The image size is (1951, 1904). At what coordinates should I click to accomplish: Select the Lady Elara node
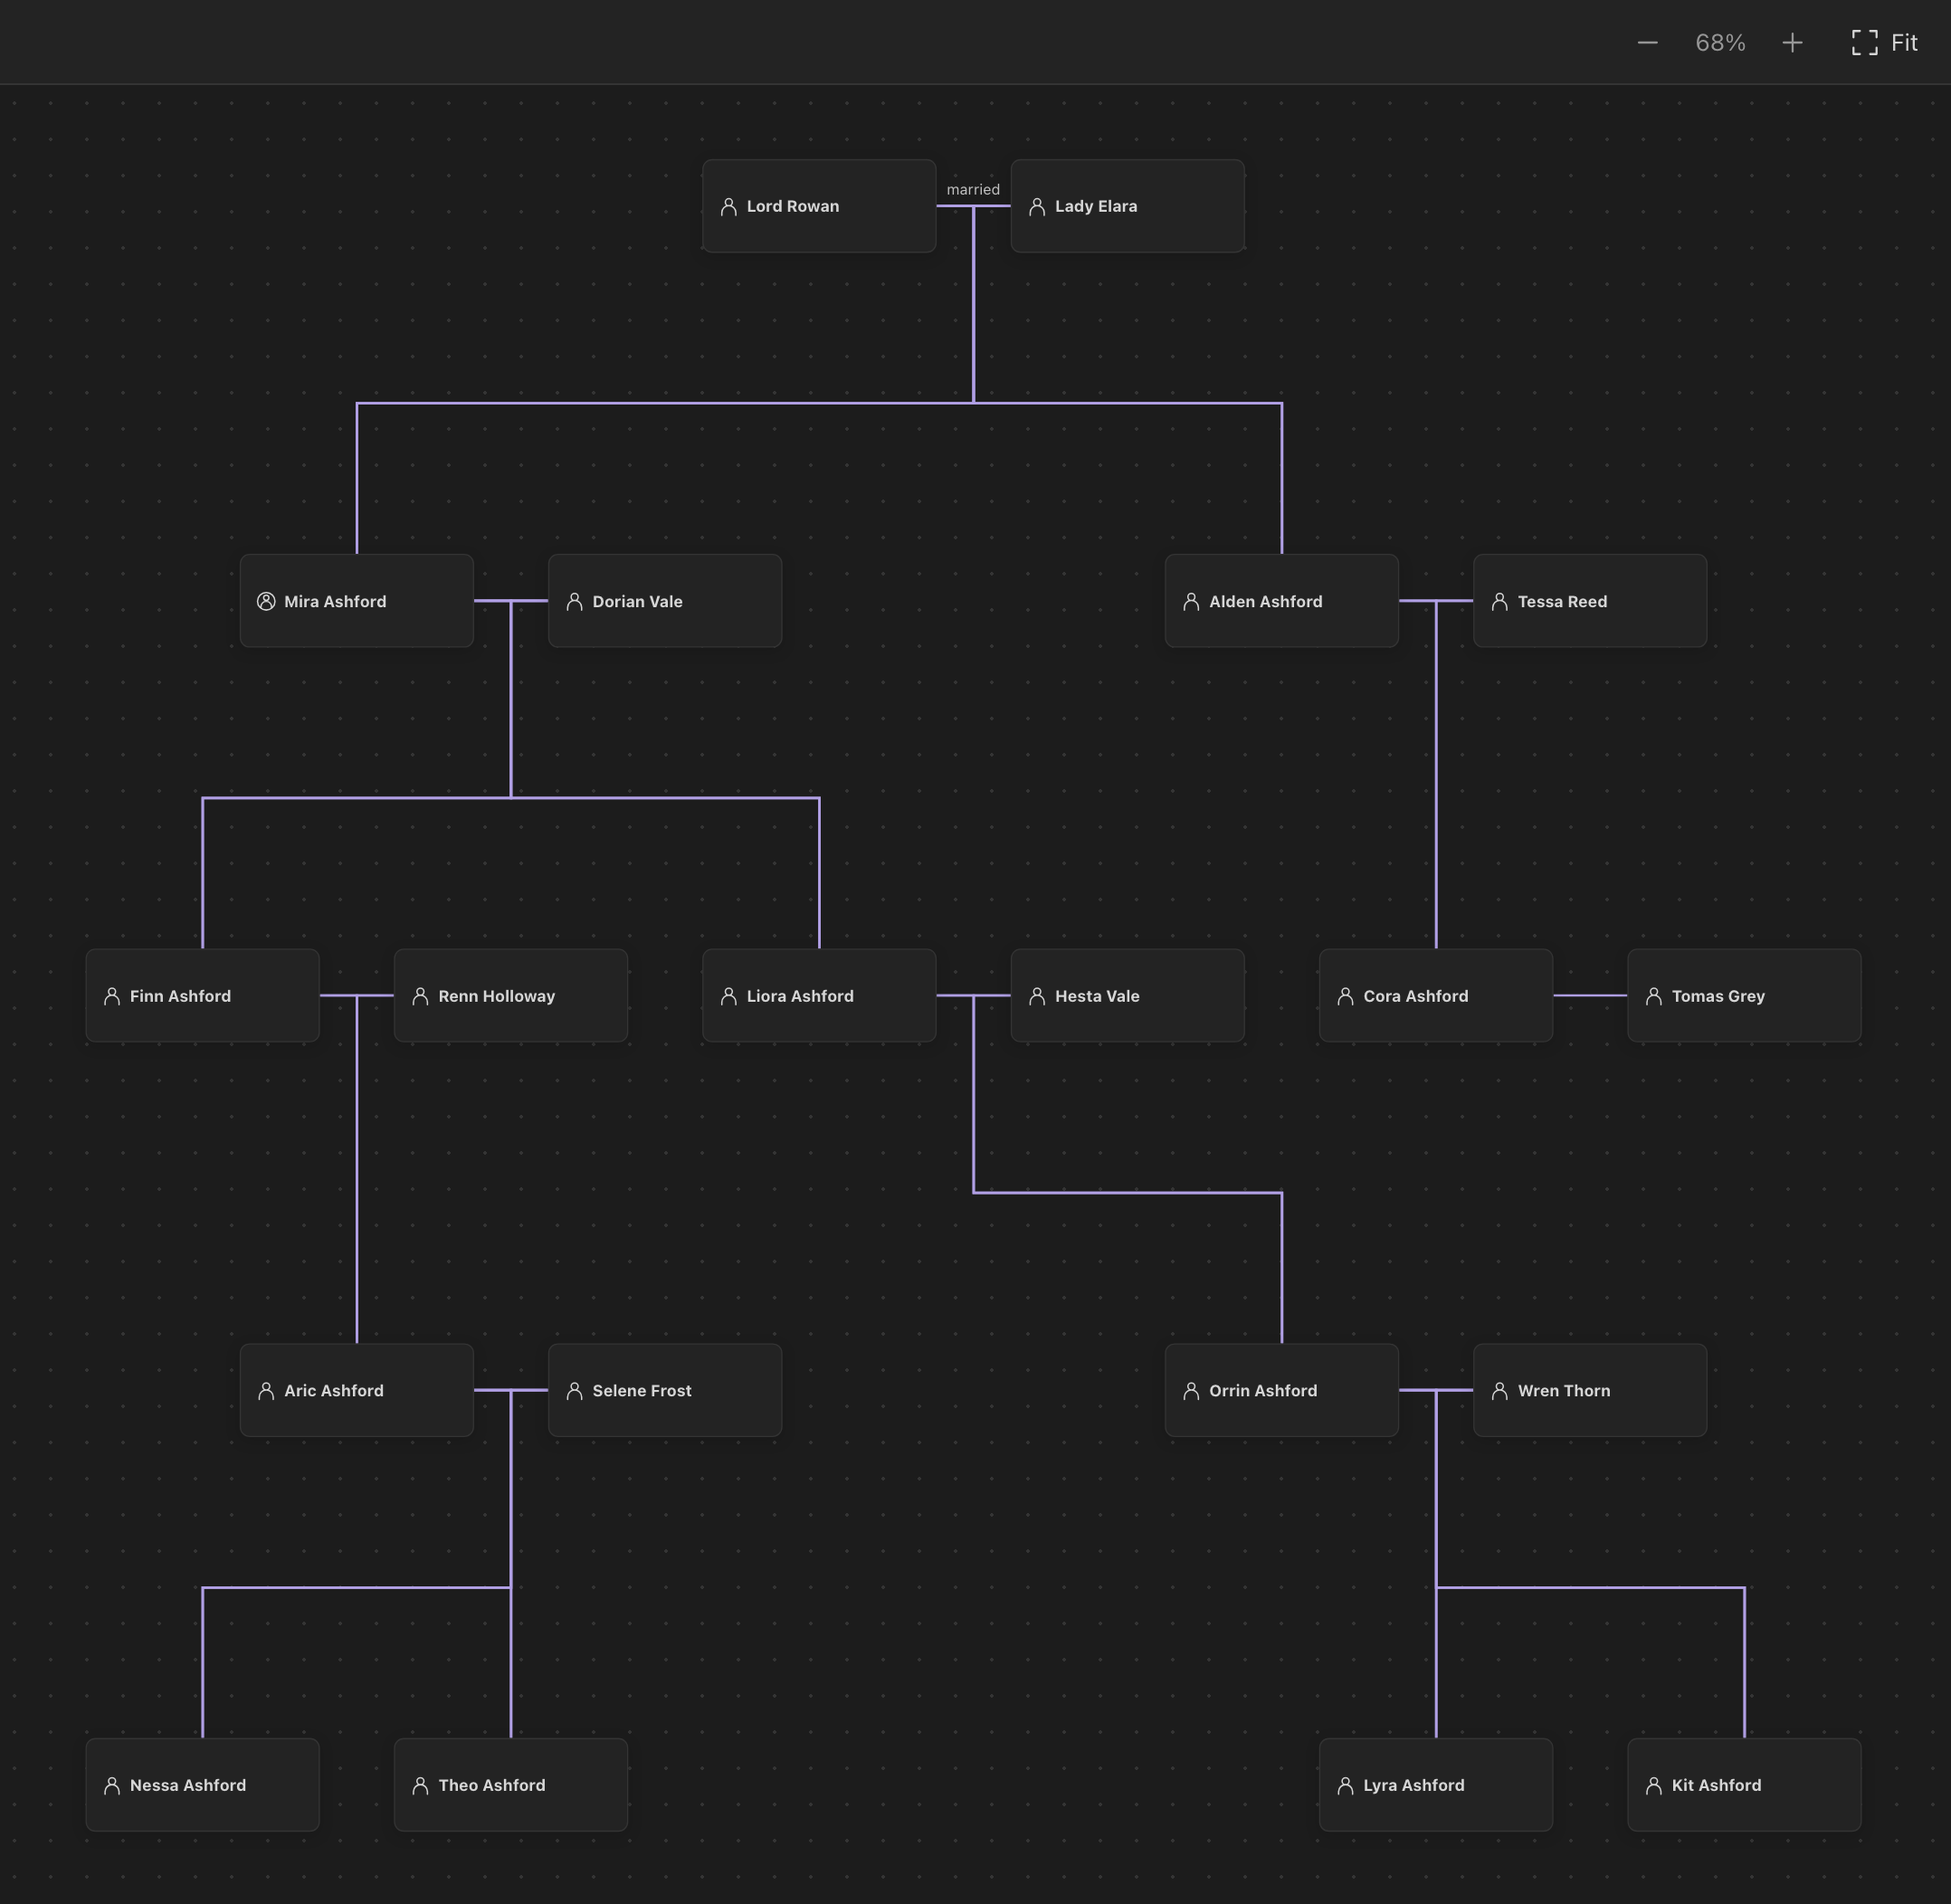[1127, 206]
